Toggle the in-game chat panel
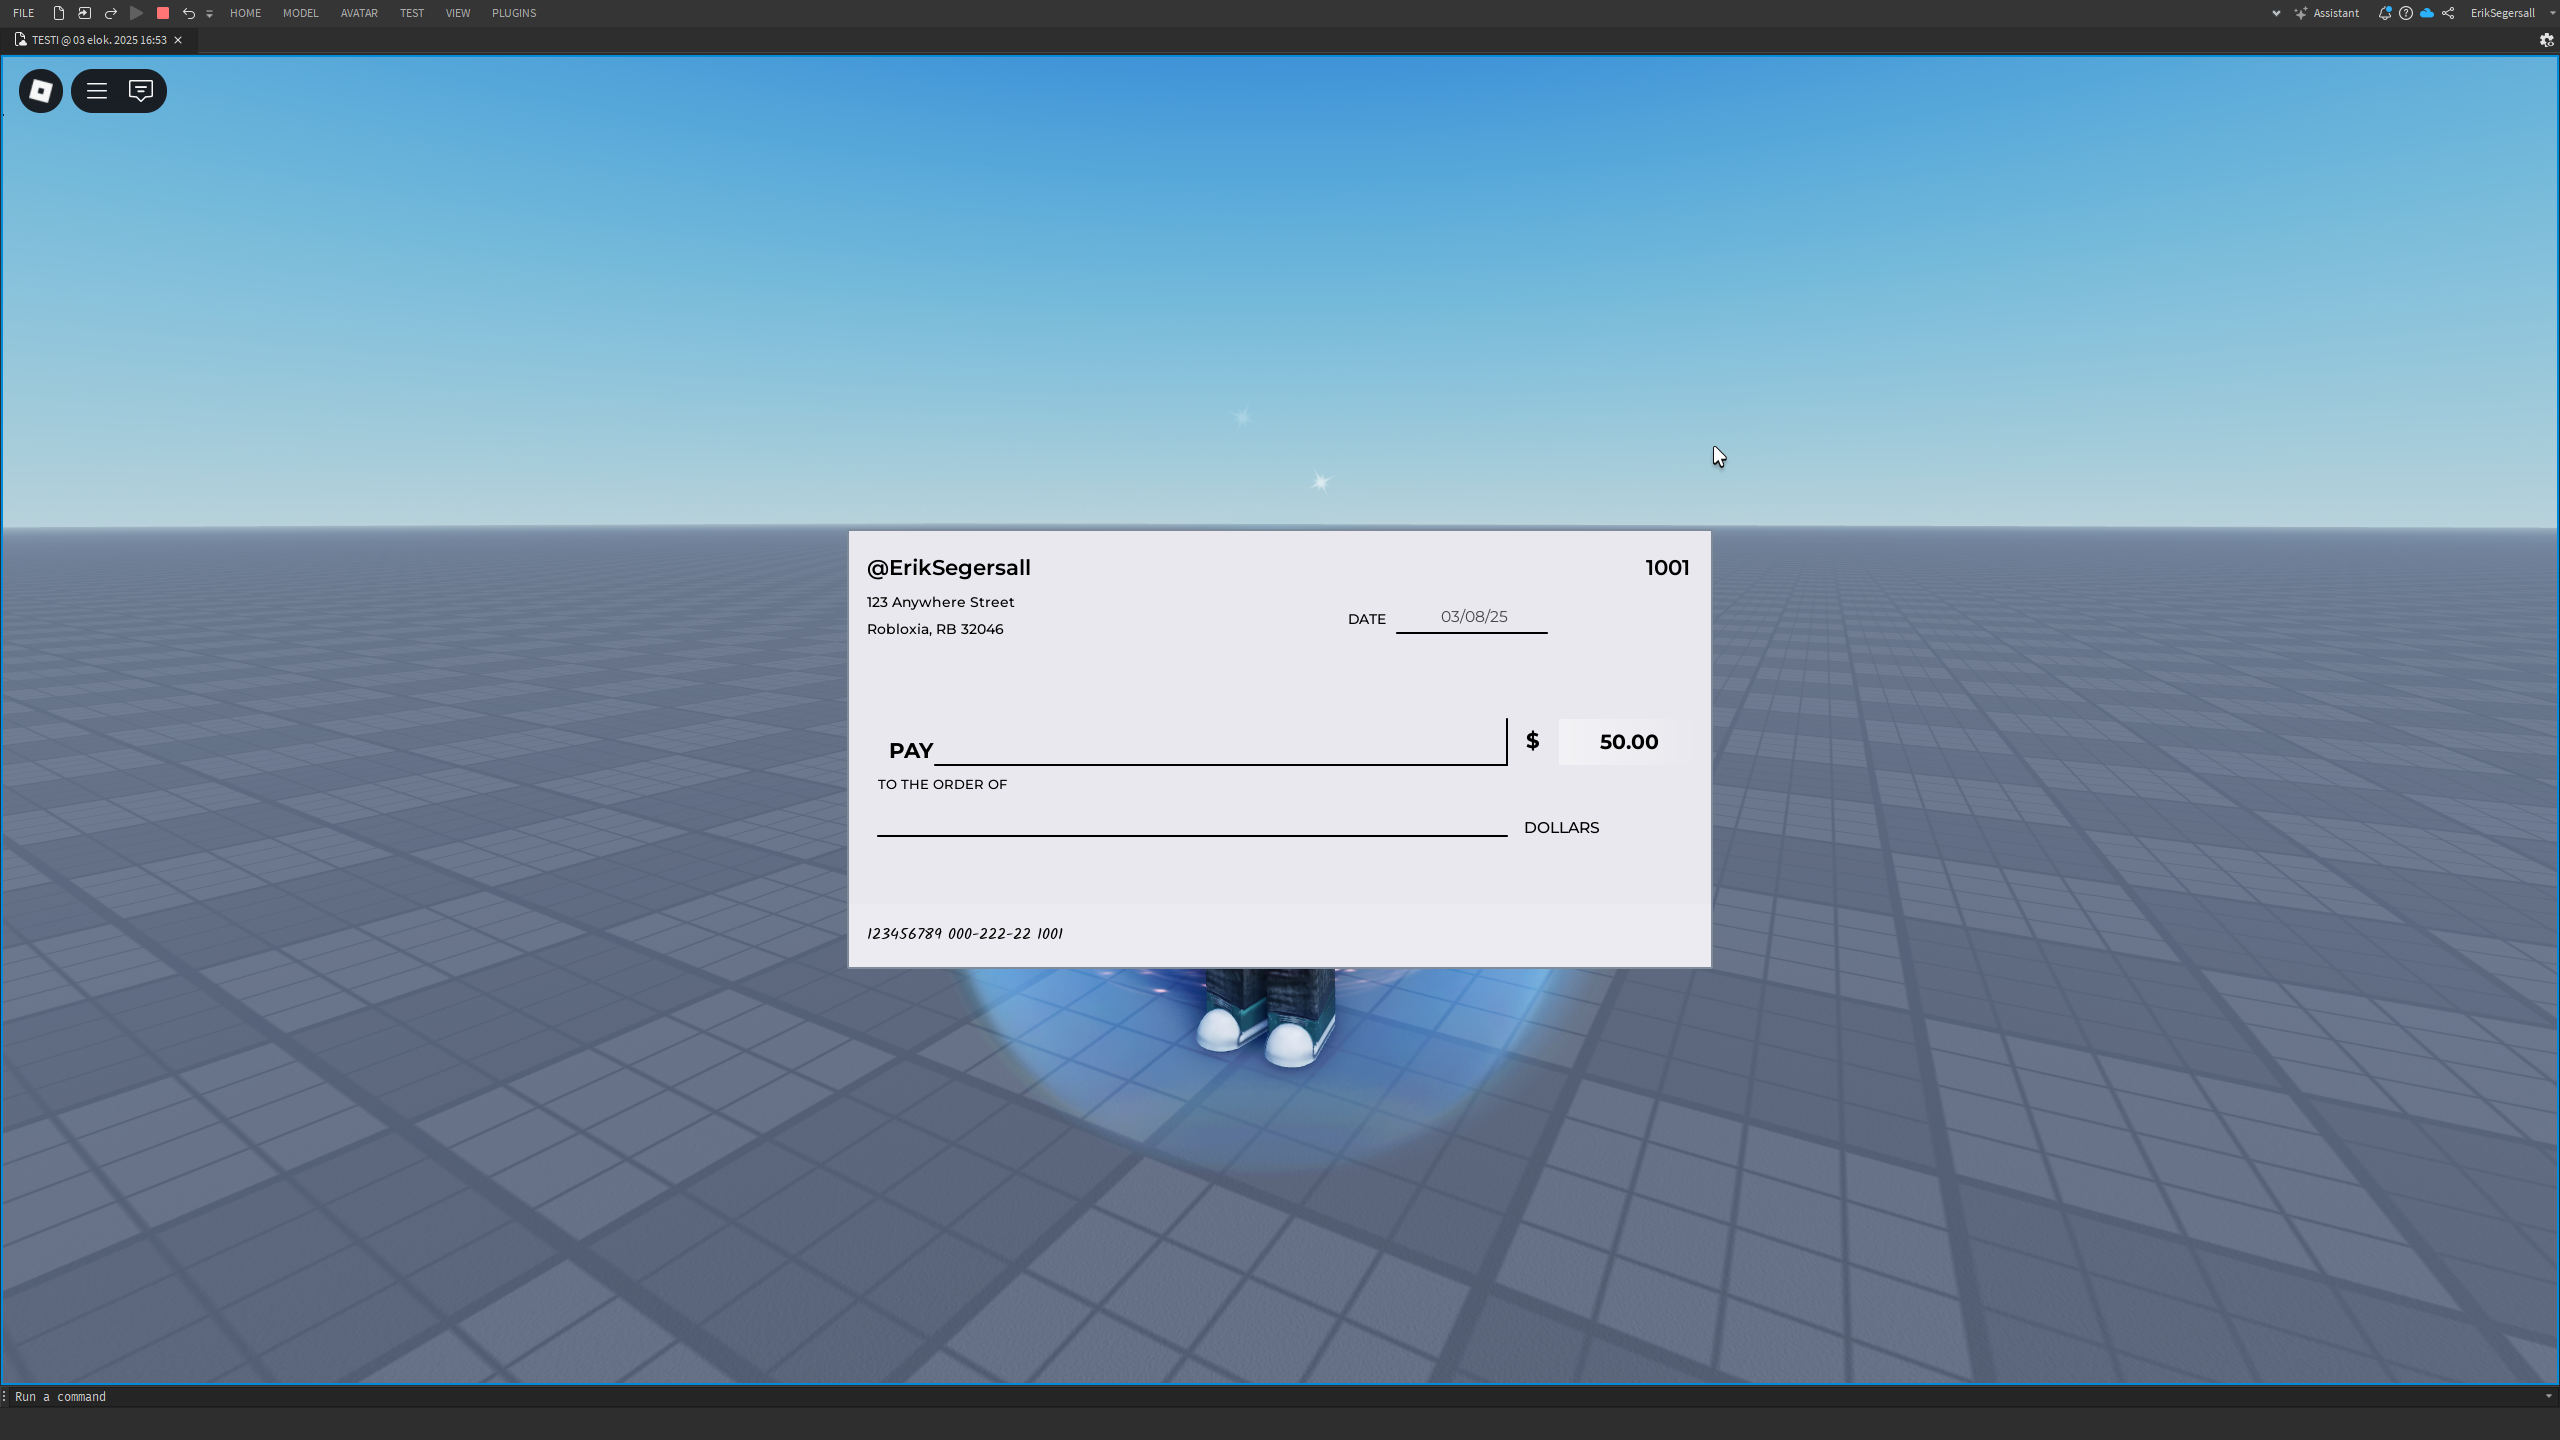2560x1440 pixels. click(142, 91)
